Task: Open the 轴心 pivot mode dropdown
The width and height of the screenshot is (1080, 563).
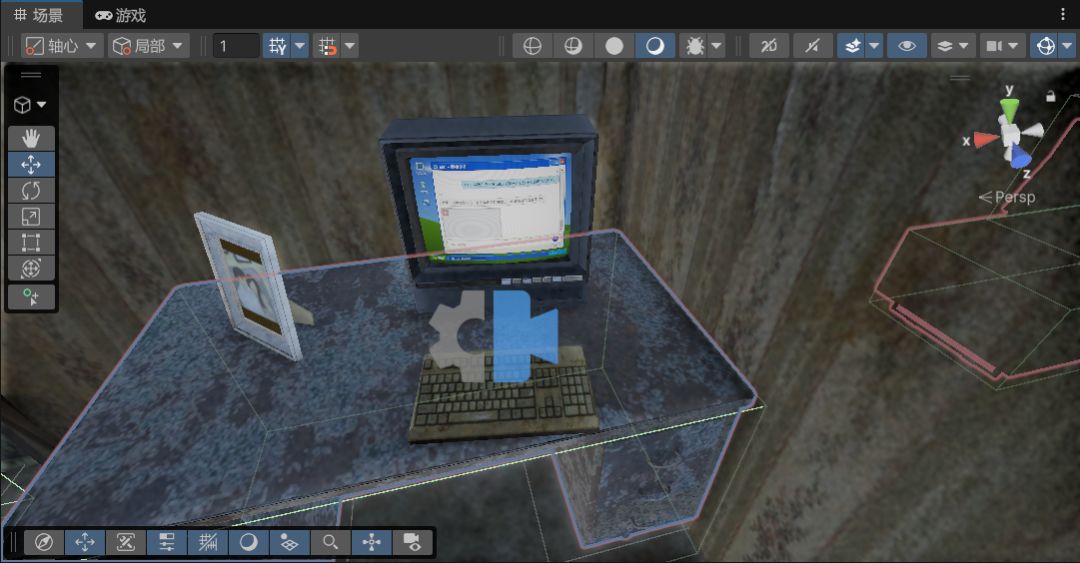Action: coord(62,46)
